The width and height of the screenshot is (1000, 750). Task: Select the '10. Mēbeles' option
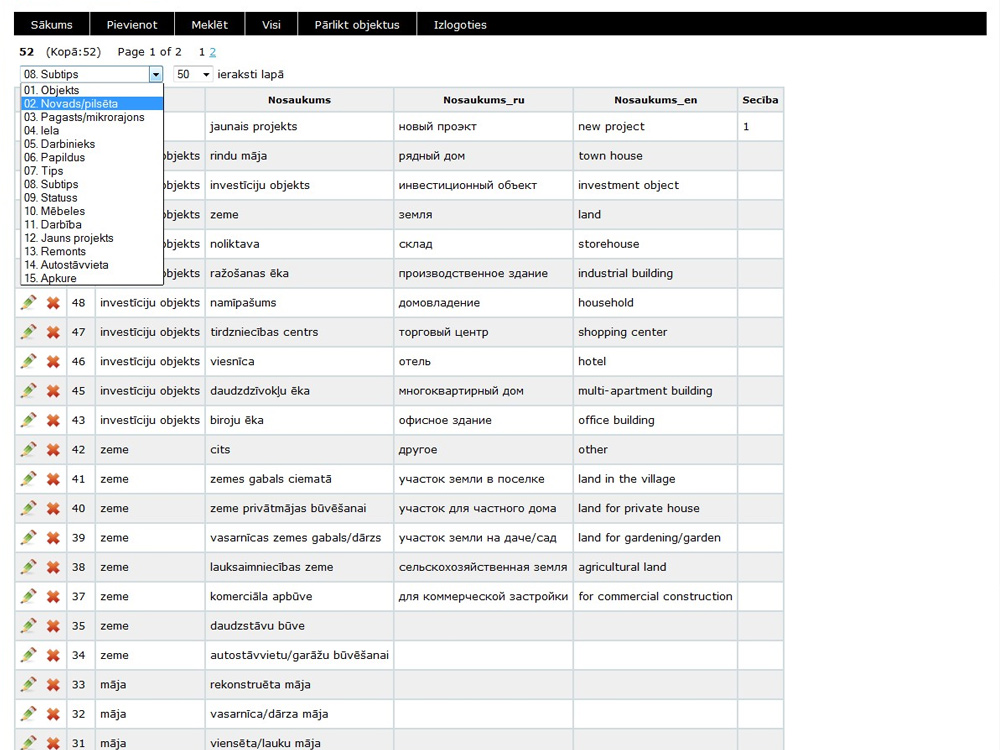click(92, 211)
